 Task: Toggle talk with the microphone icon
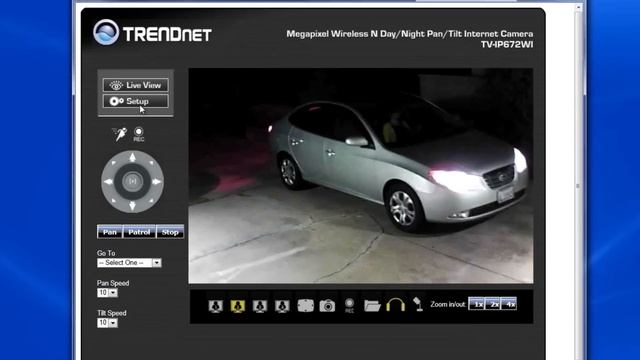[418, 304]
